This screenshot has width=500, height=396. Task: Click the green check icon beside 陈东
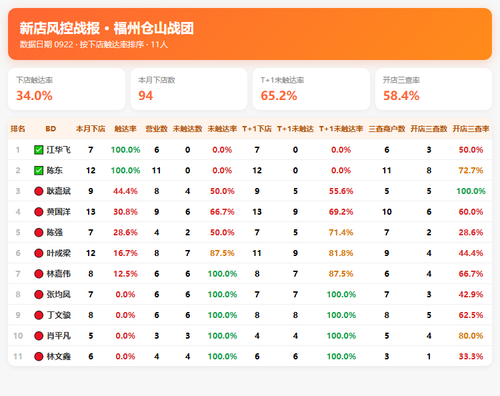coord(39,171)
